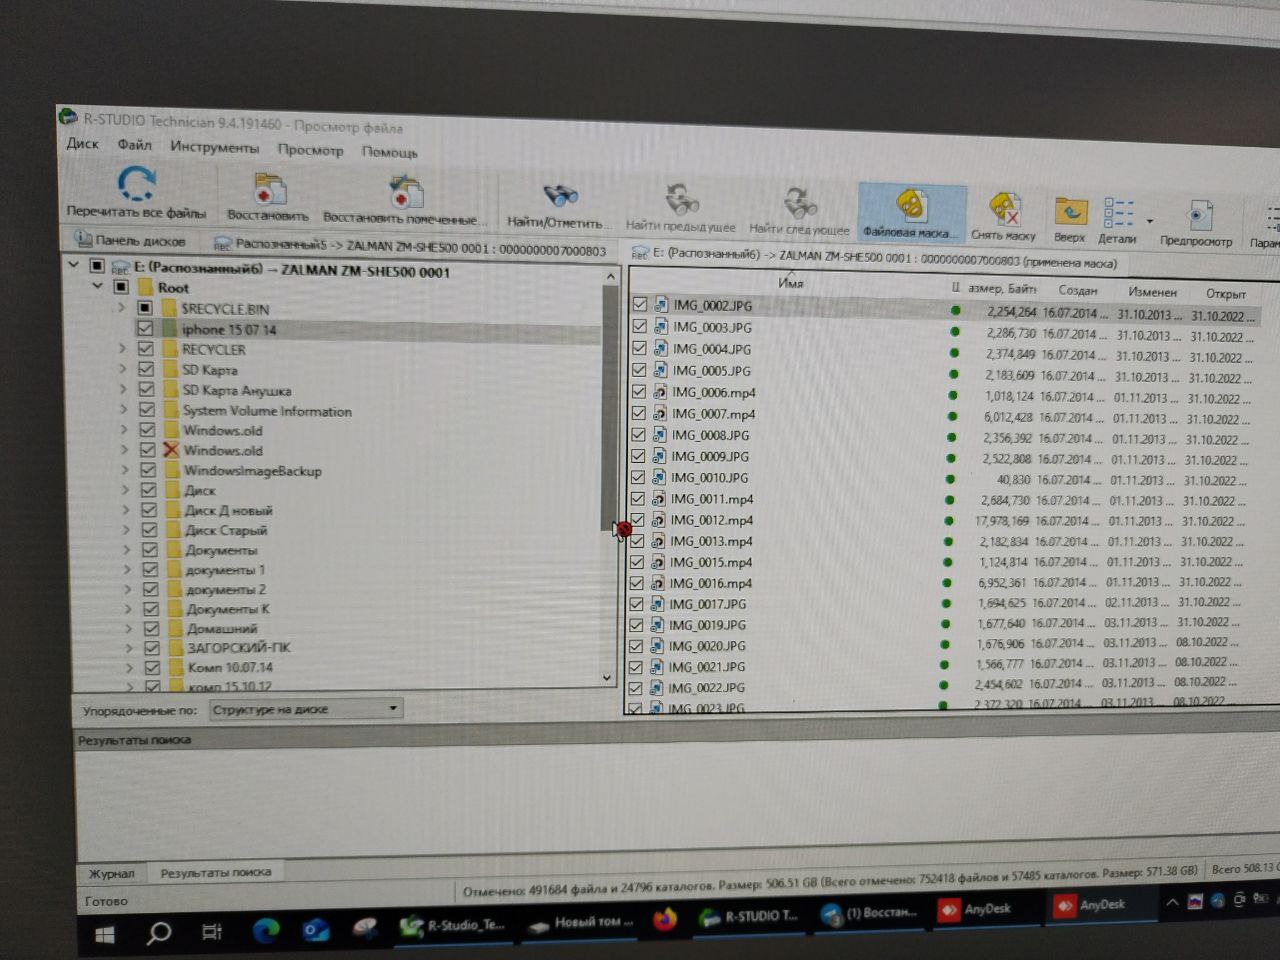
Task: Select the Комп 10.07.14 folder
Action: click(x=230, y=667)
